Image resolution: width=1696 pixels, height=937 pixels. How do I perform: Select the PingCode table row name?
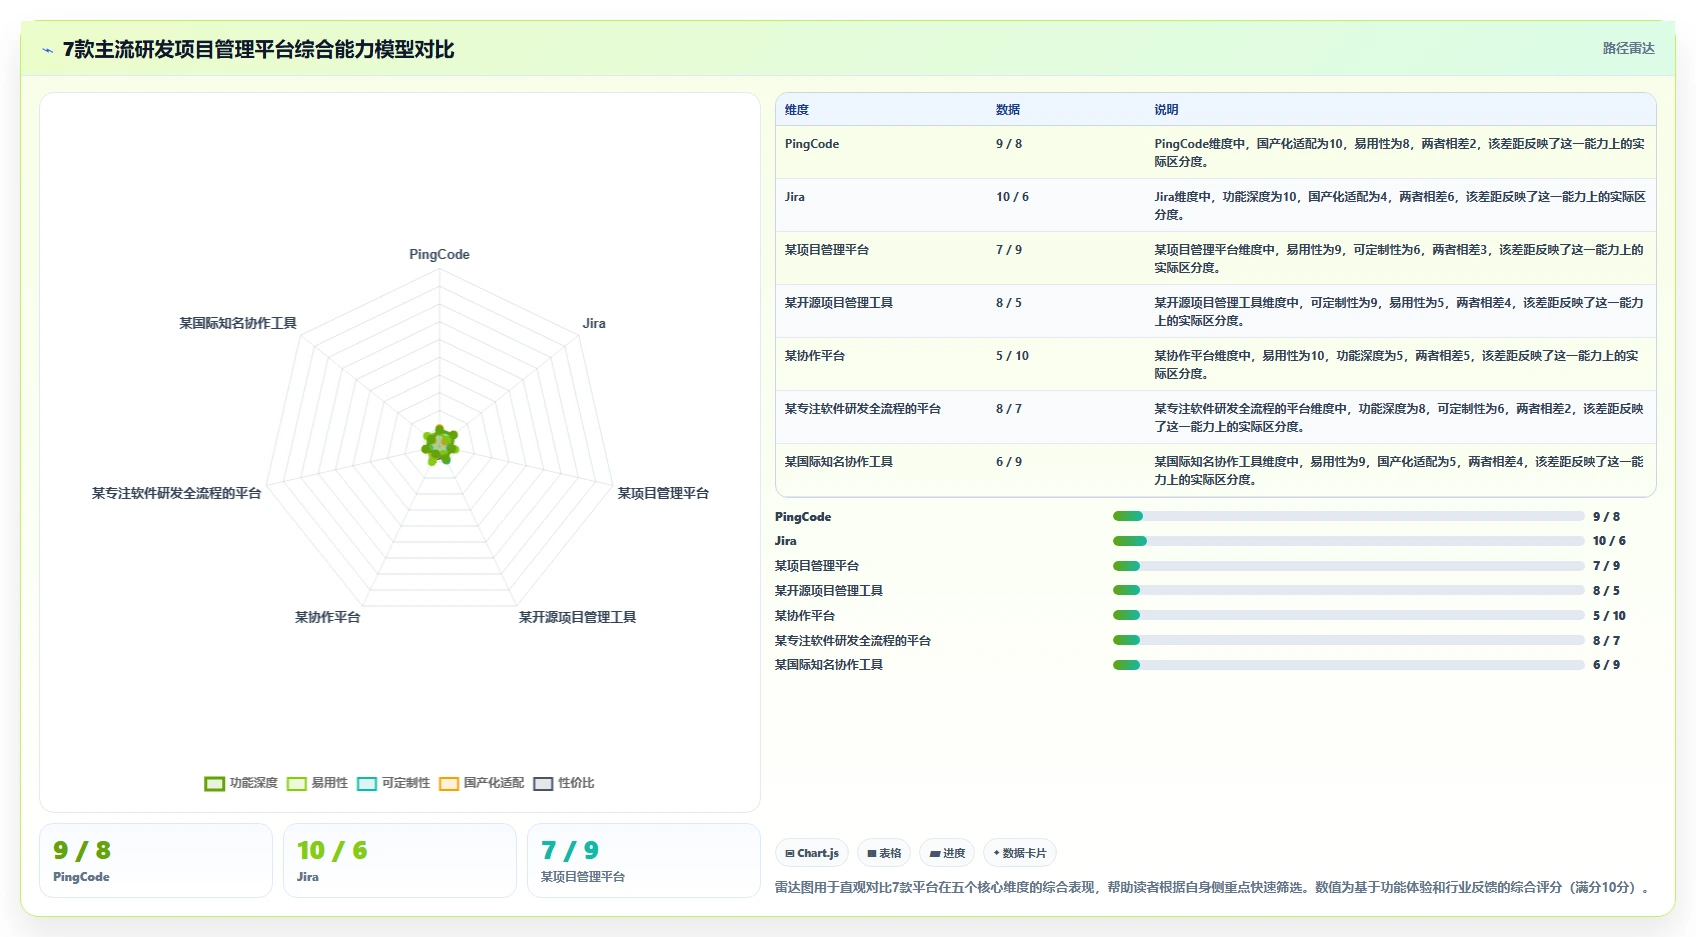(x=812, y=144)
